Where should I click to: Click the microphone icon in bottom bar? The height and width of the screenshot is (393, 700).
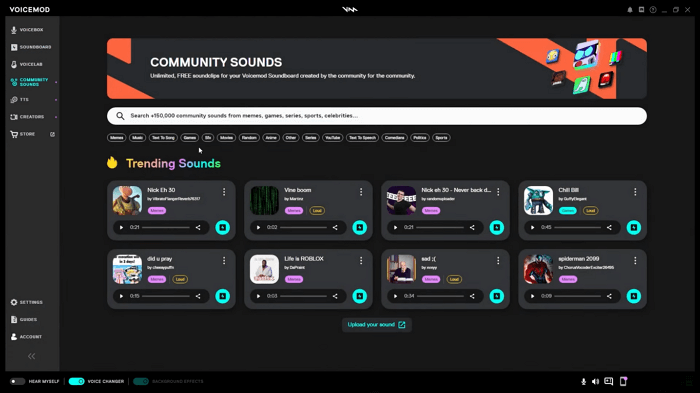tap(583, 381)
